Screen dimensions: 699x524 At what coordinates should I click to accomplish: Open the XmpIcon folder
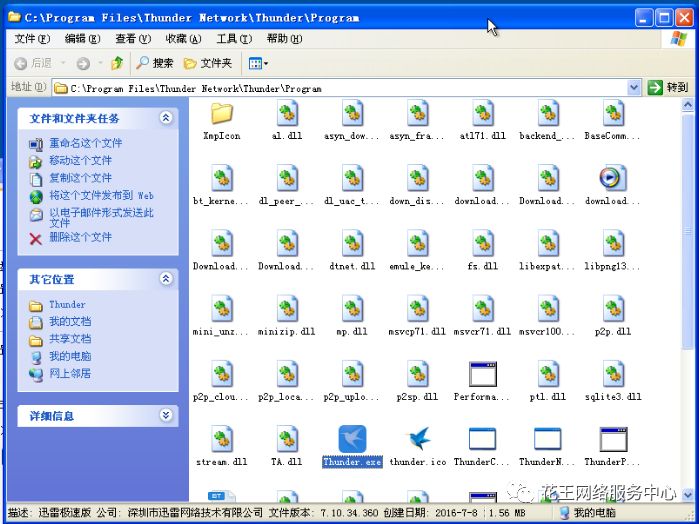pyautogui.click(x=221, y=114)
